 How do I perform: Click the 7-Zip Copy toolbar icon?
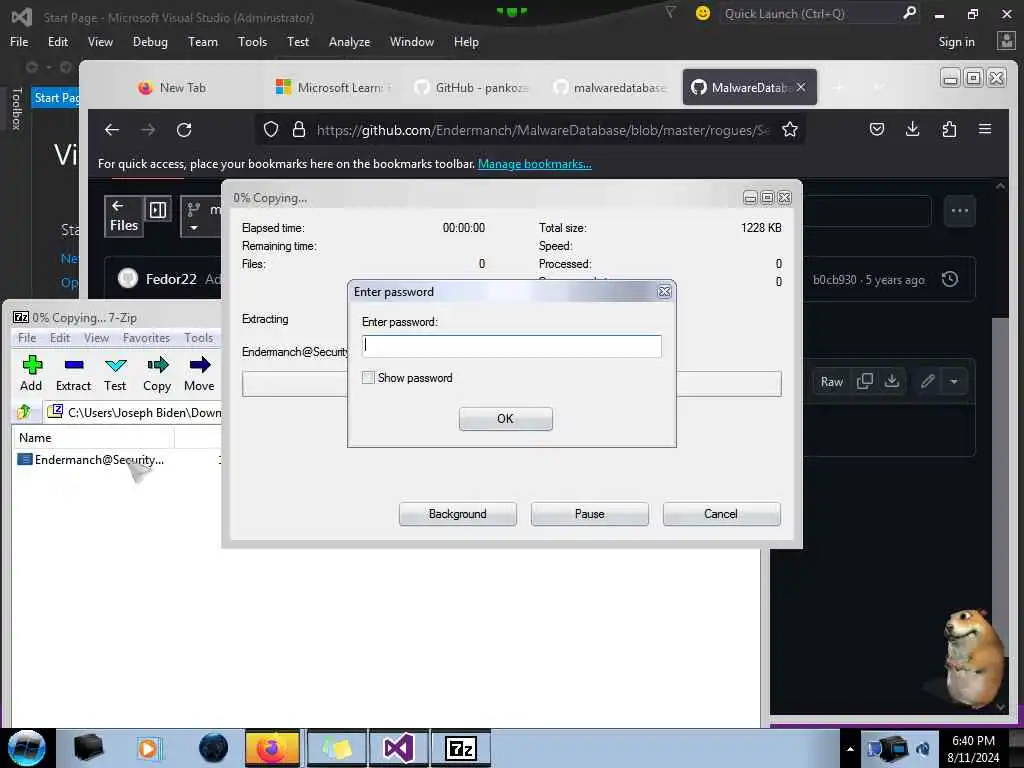click(x=157, y=373)
